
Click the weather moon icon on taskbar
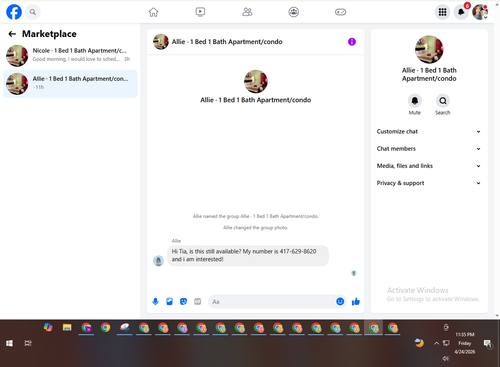pos(419,343)
